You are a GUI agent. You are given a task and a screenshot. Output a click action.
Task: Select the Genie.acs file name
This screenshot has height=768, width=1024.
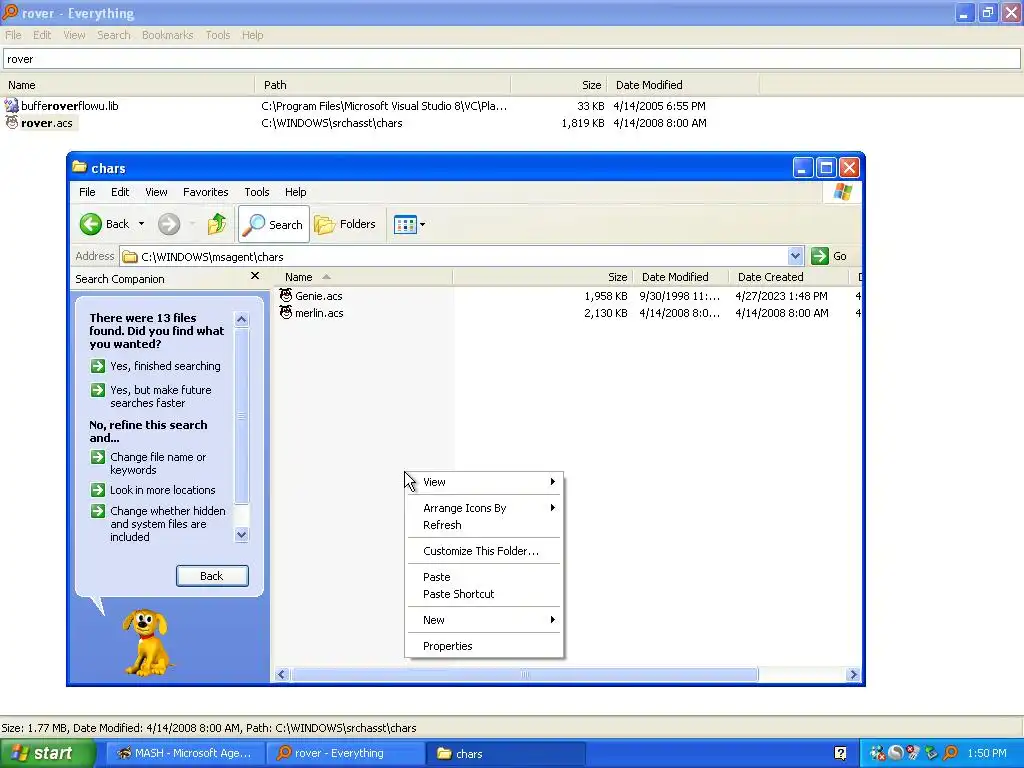[319, 296]
